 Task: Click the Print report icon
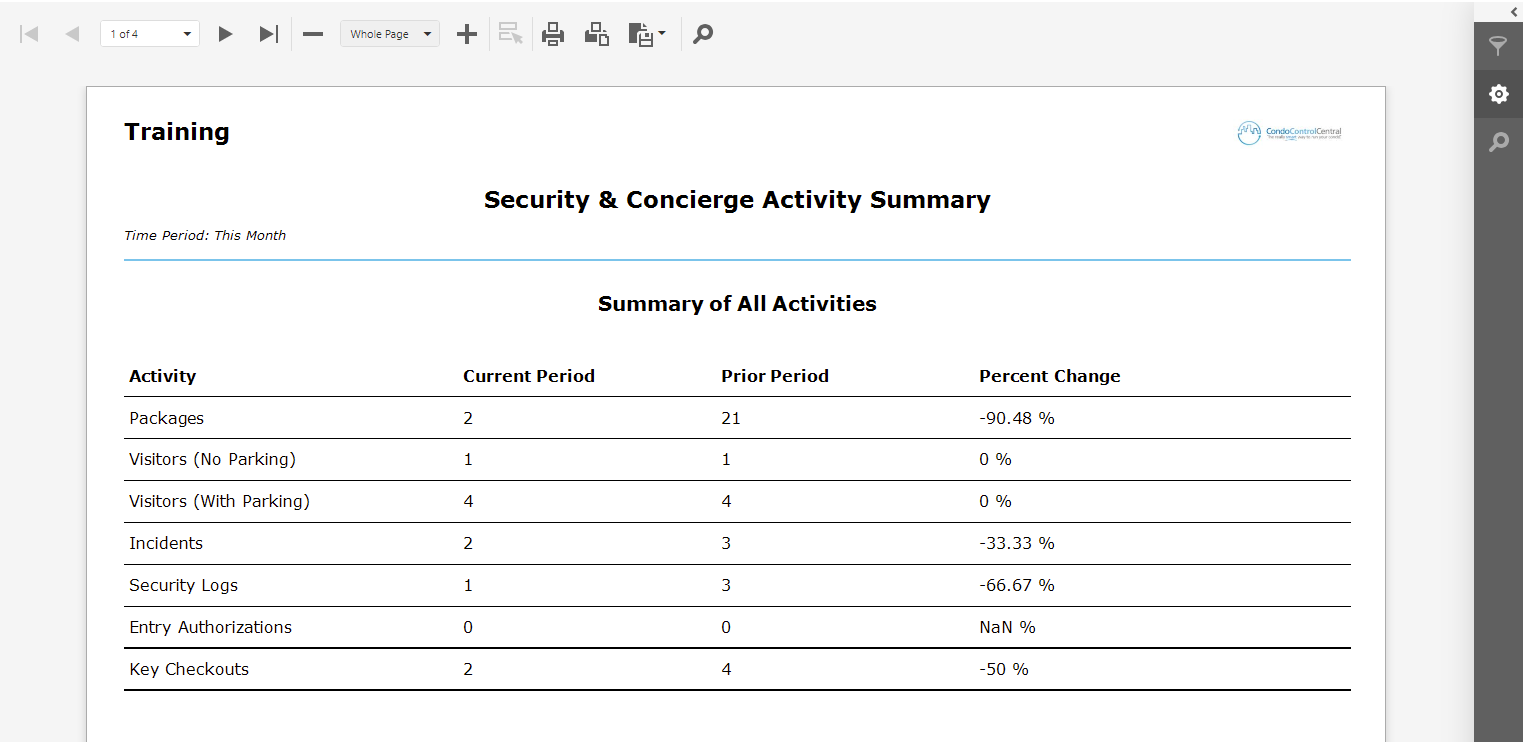[553, 33]
